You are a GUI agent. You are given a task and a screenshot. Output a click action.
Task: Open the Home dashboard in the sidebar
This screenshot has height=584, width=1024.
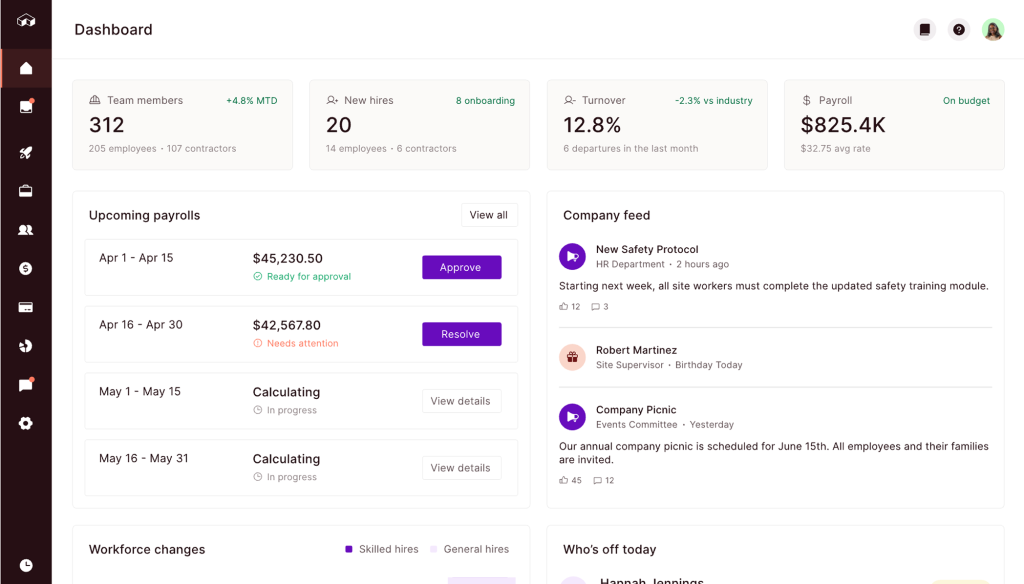(x=26, y=69)
